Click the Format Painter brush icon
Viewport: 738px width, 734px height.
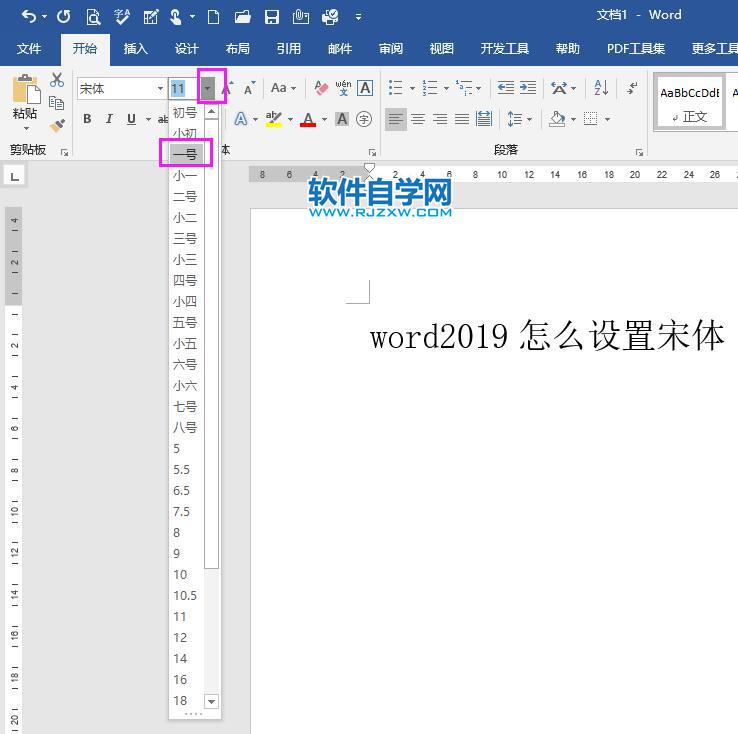(x=57, y=126)
